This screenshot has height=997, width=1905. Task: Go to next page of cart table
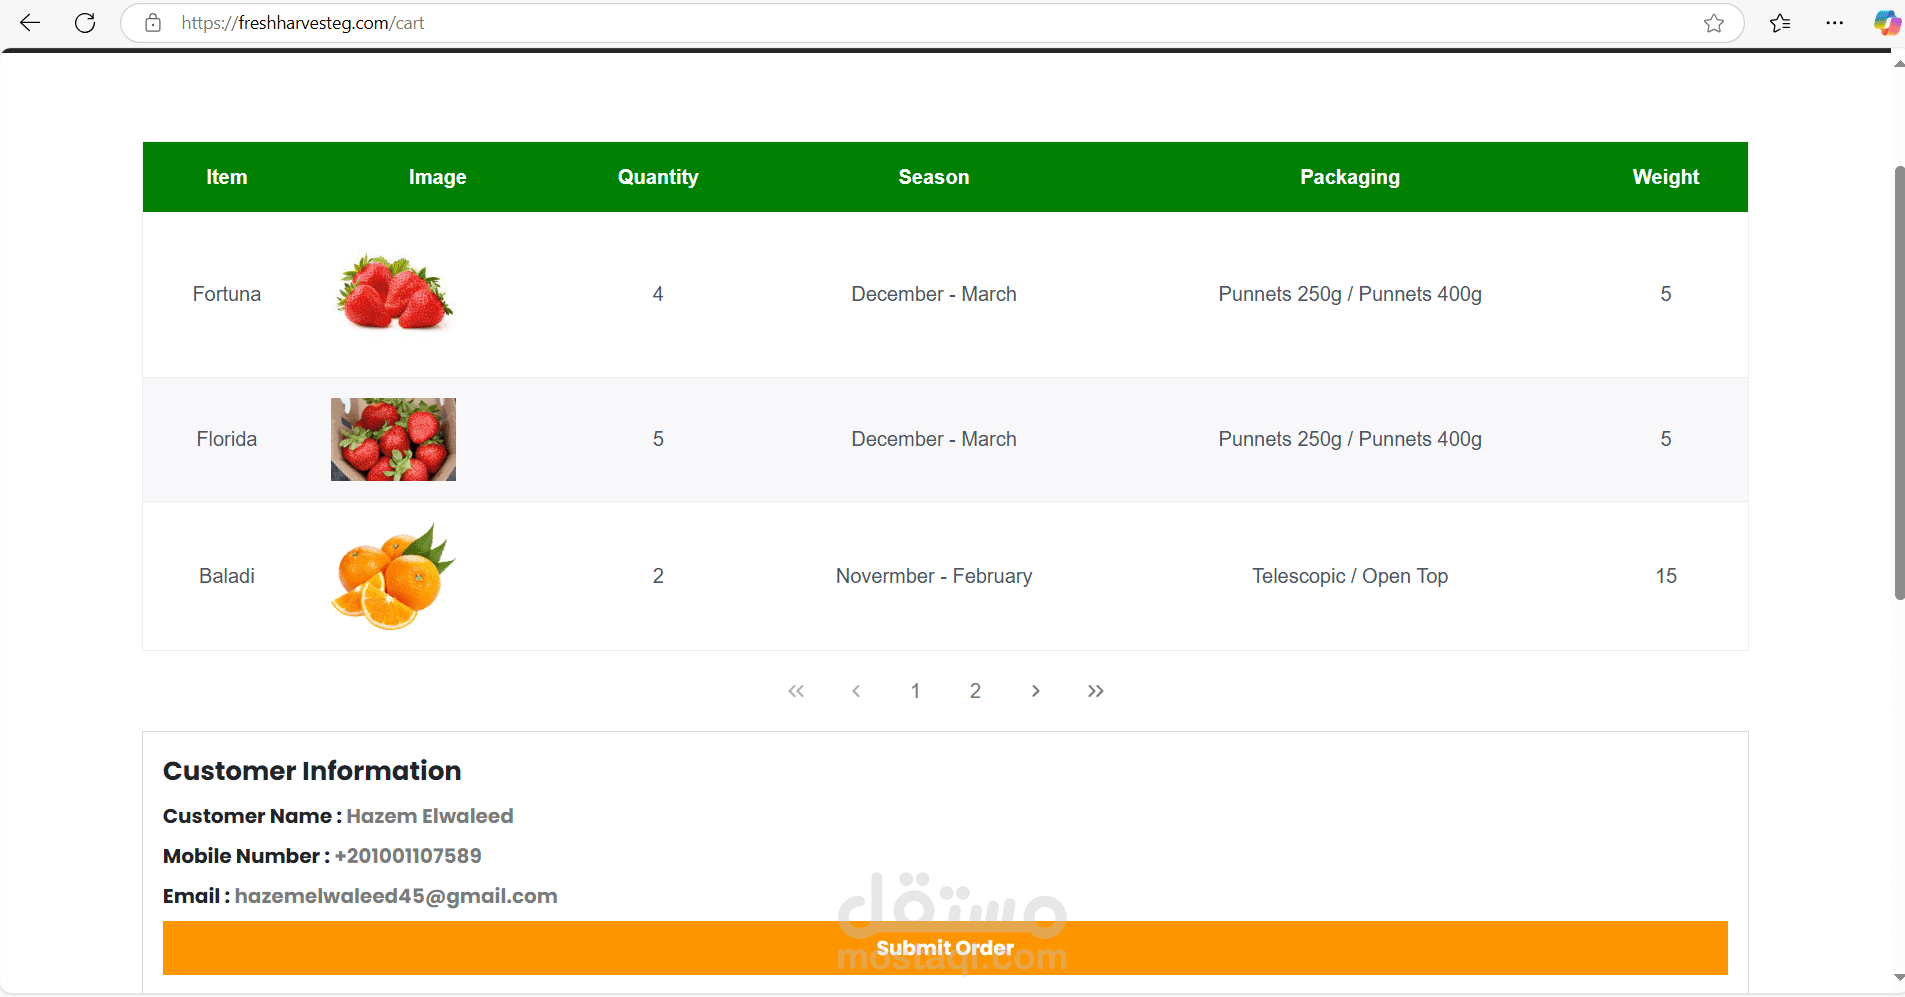1036,691
